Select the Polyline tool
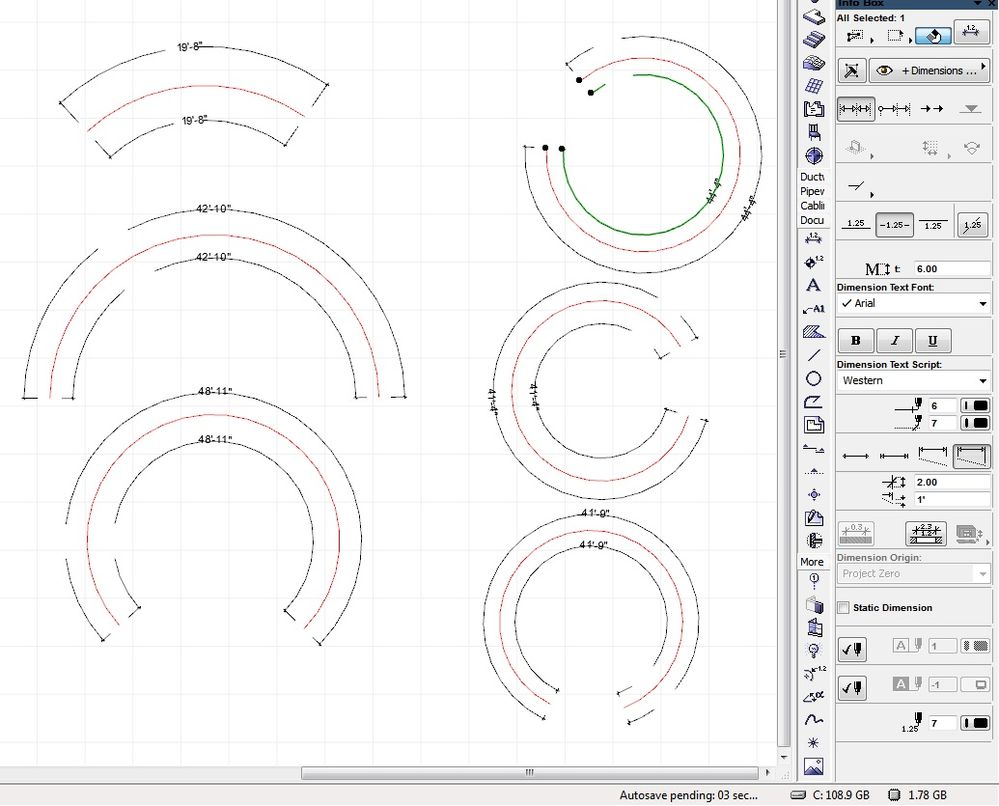The image size is (999, 806). (x=813, y=402)
